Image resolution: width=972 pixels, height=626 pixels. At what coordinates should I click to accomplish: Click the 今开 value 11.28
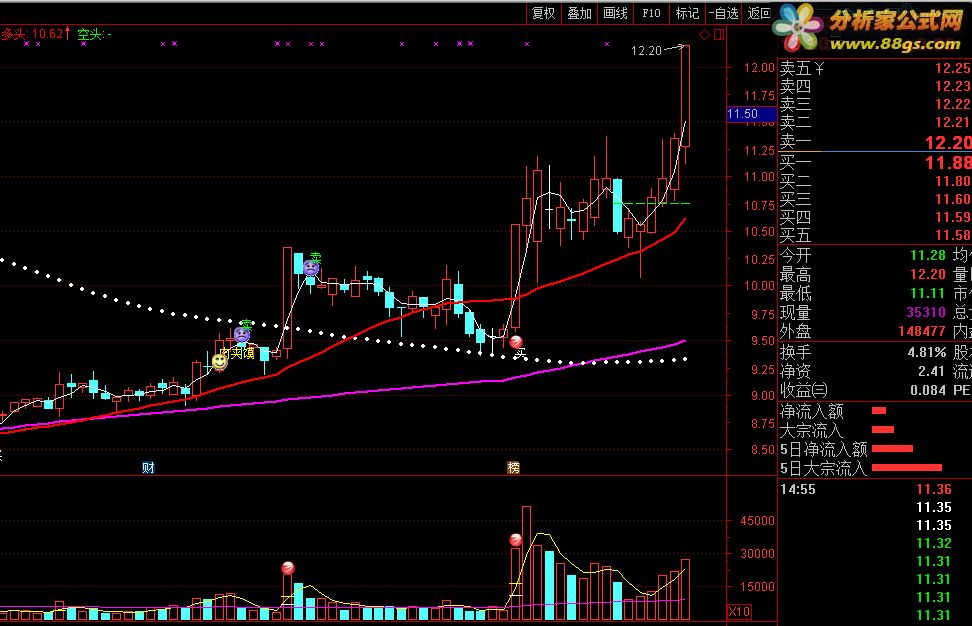point(928,255)
